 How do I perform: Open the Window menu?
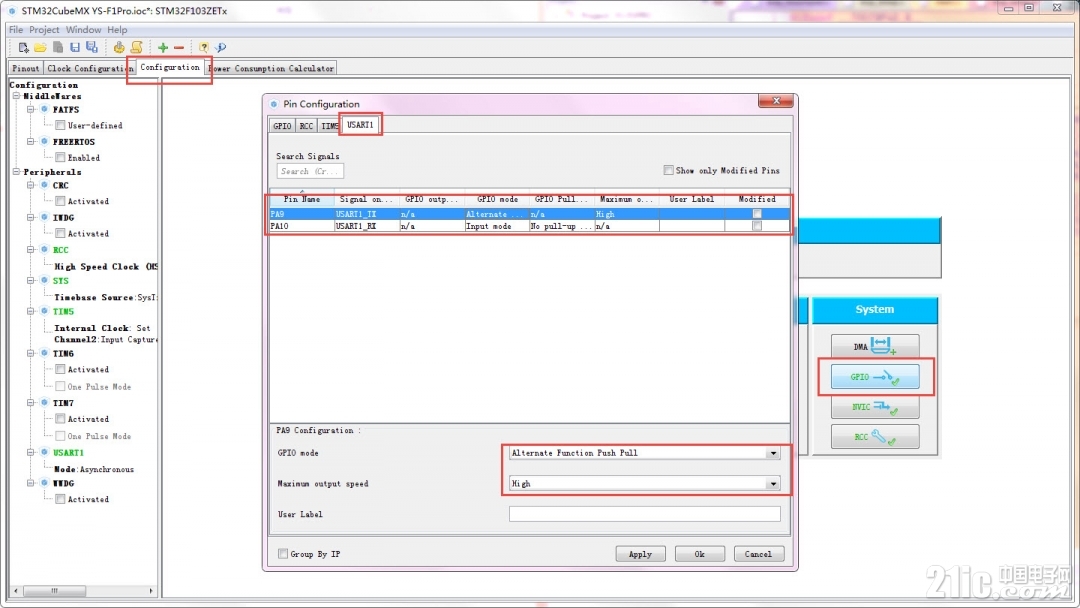[x=83, y=30]
